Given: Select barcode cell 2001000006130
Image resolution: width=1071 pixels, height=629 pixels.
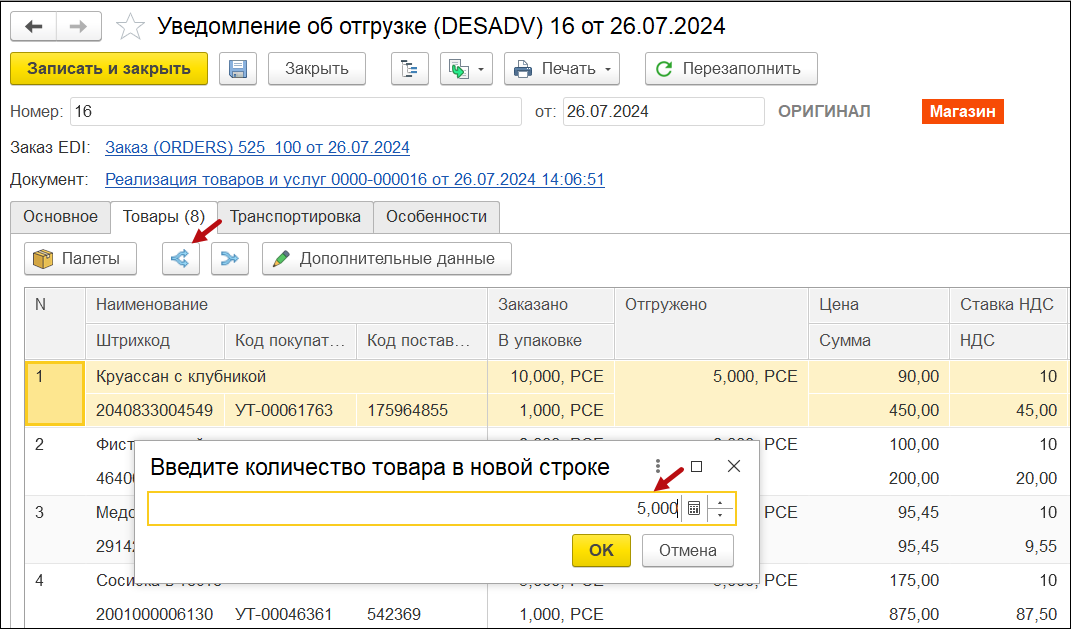Looking at the screenshot, I should coord(155,614).
